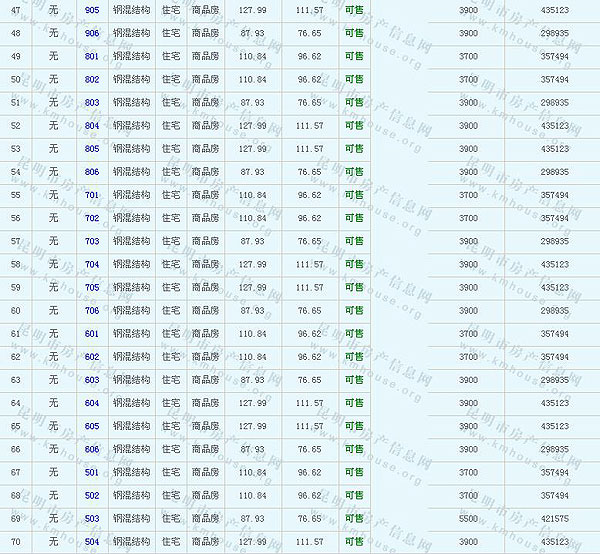Open room 804 details link

click(x=92, y=126)
